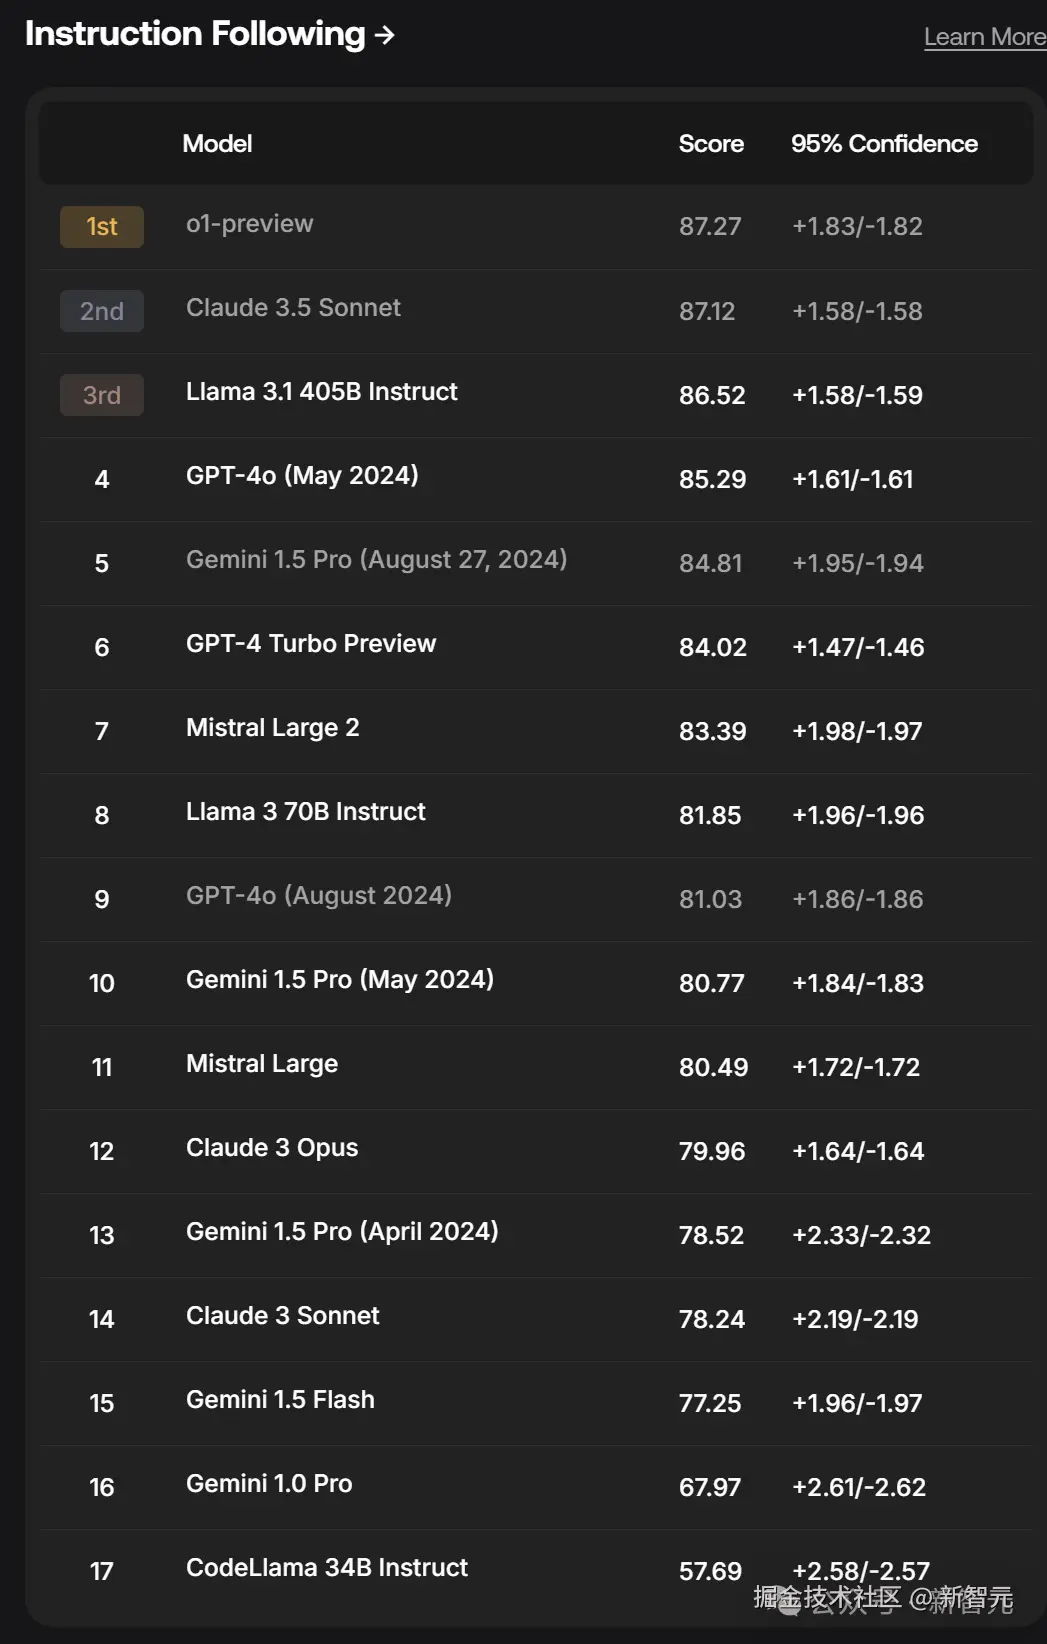The image size is (1047, 1644).
Task: Select the o1-preview model row
Action: click(x=250, y=224)
